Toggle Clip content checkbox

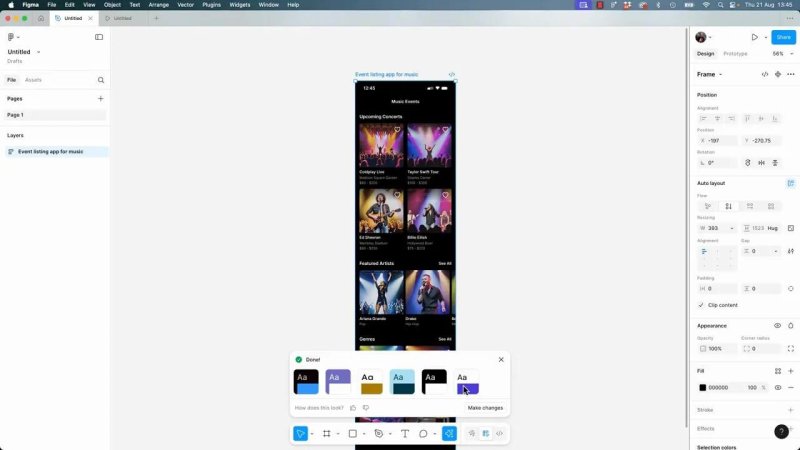click(701, 305)
